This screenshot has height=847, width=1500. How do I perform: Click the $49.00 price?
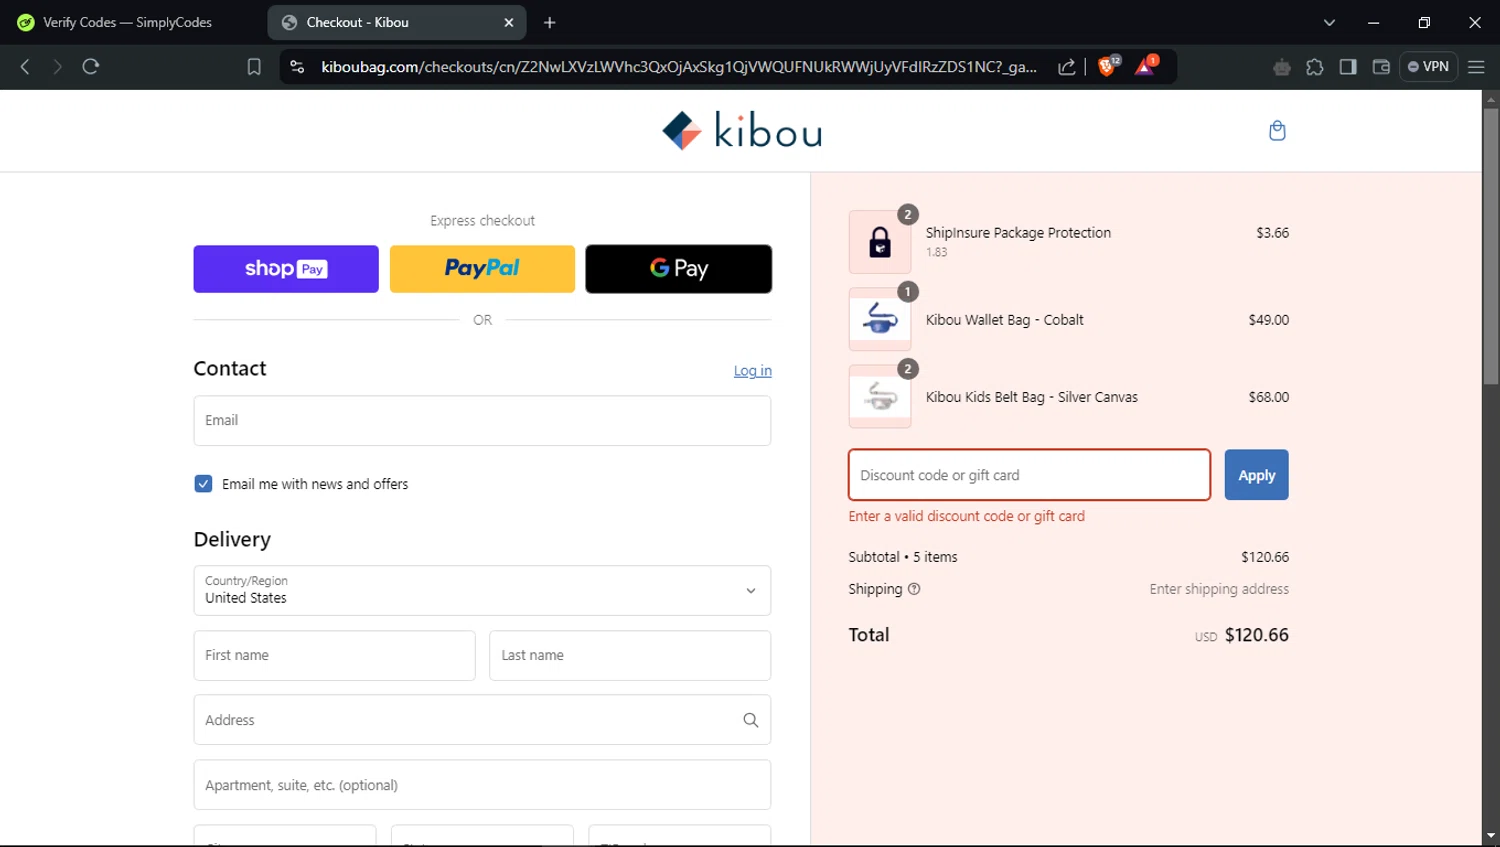point(1268,320)
